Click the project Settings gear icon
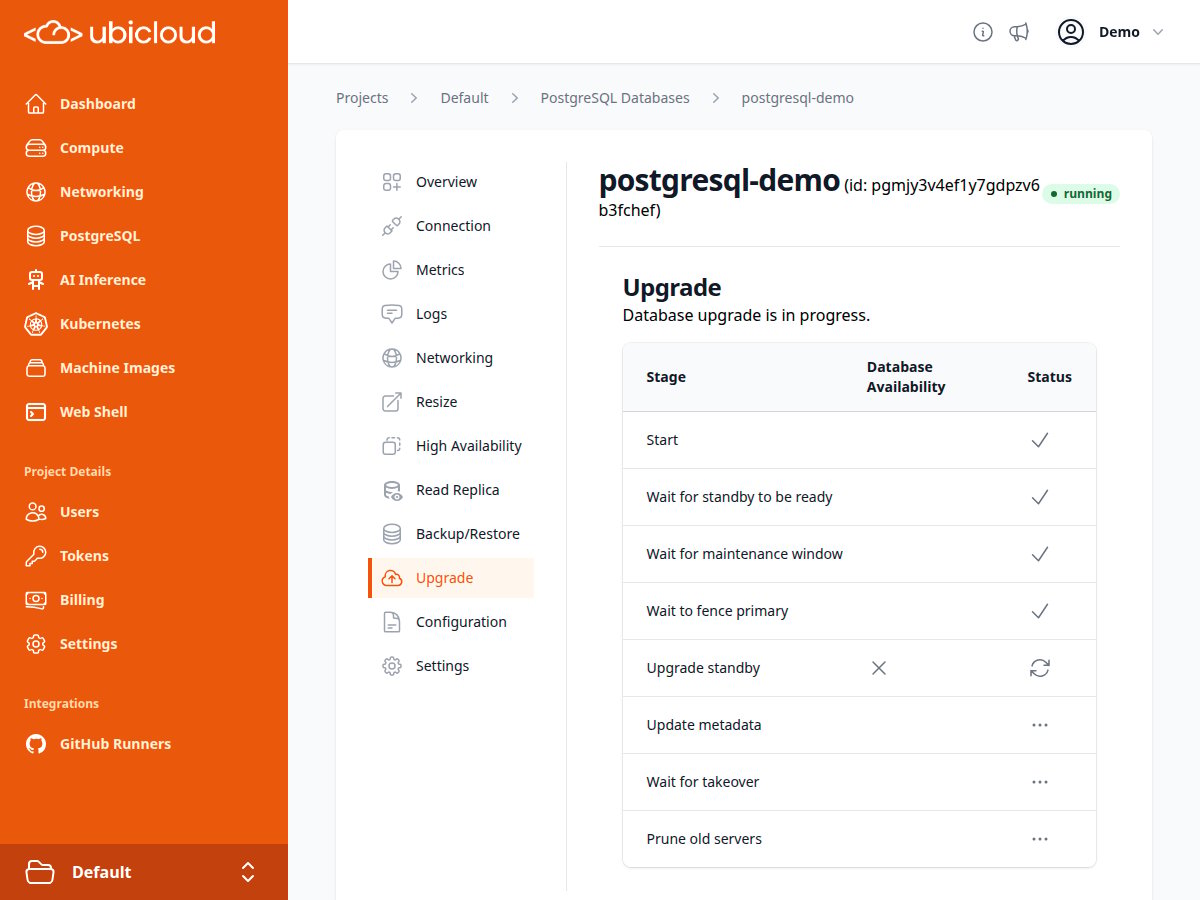 36,644
